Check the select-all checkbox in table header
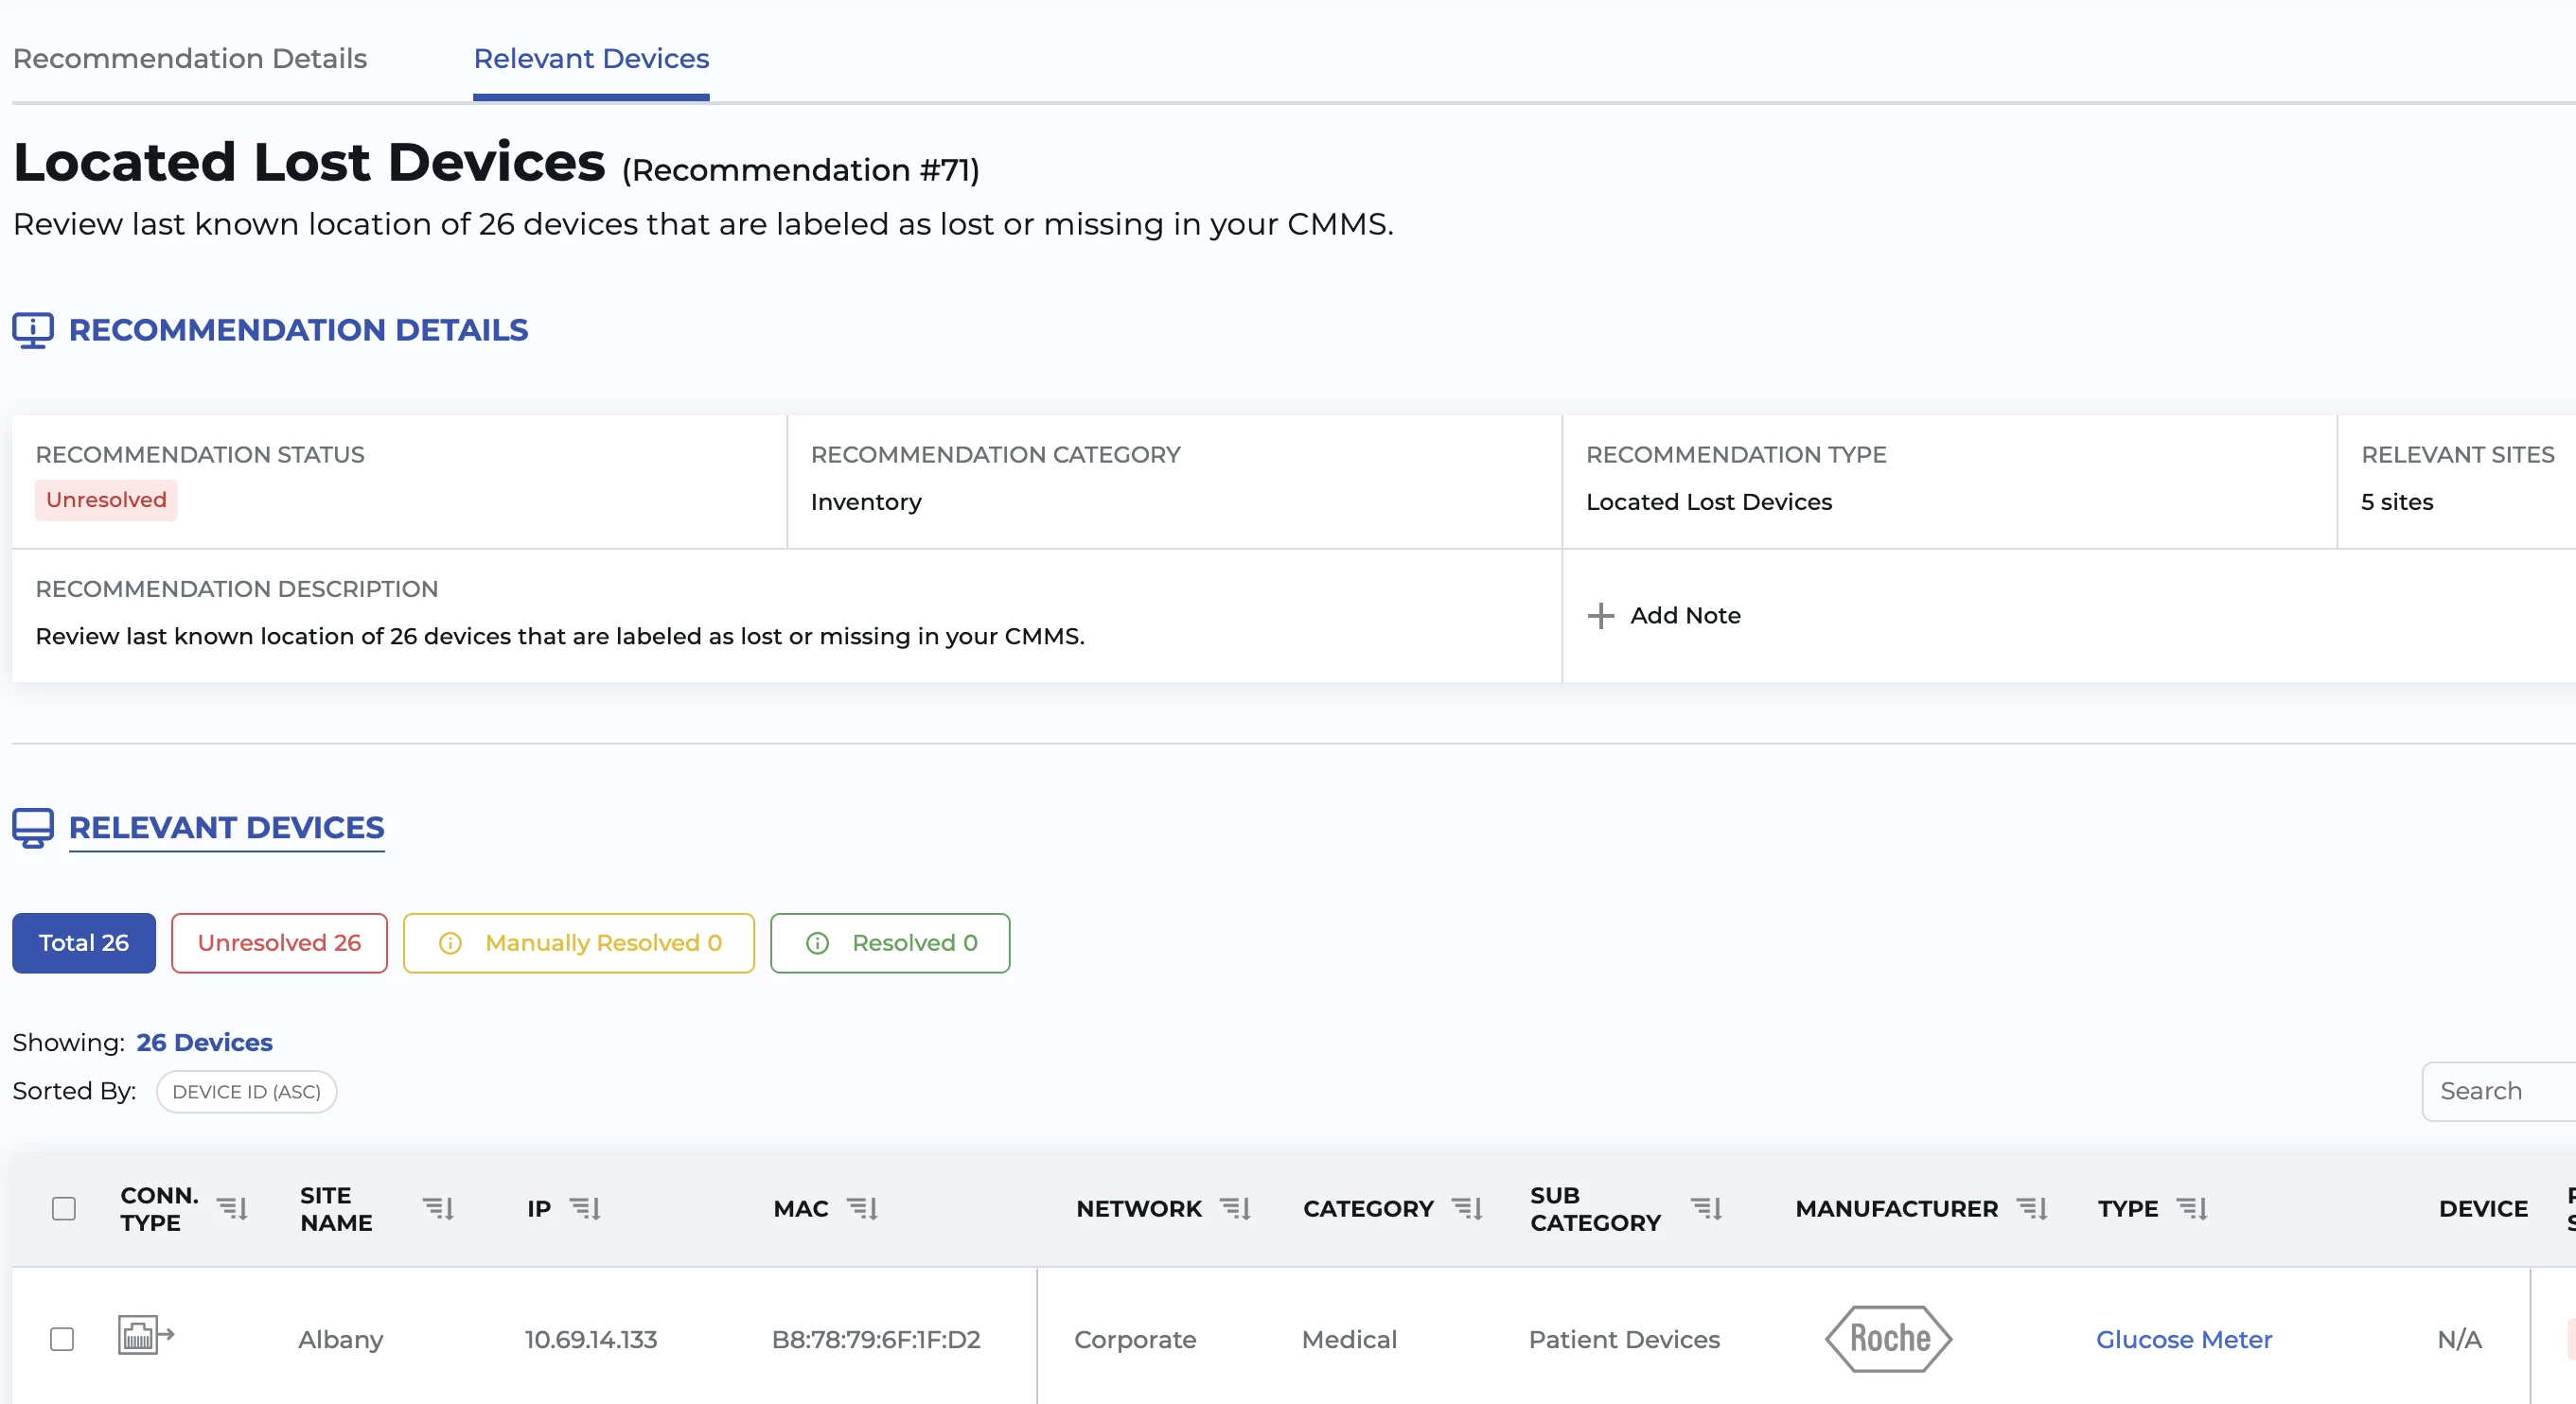The width and height of the screenshot is (2576, 1404). pos(64,1208)
